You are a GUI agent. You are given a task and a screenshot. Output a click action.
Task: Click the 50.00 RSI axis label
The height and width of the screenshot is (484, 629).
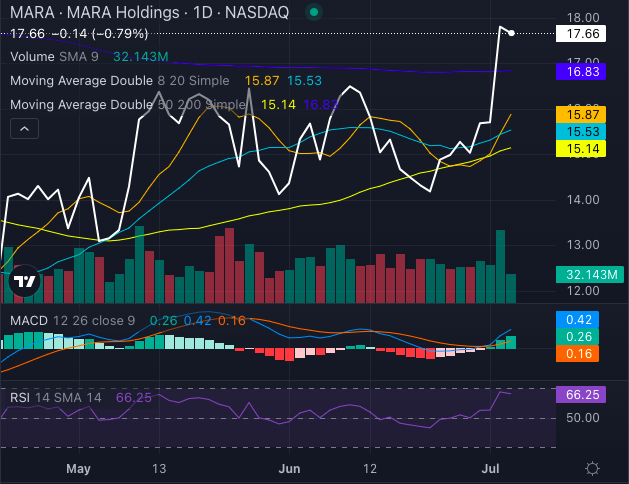pos(583,418)
